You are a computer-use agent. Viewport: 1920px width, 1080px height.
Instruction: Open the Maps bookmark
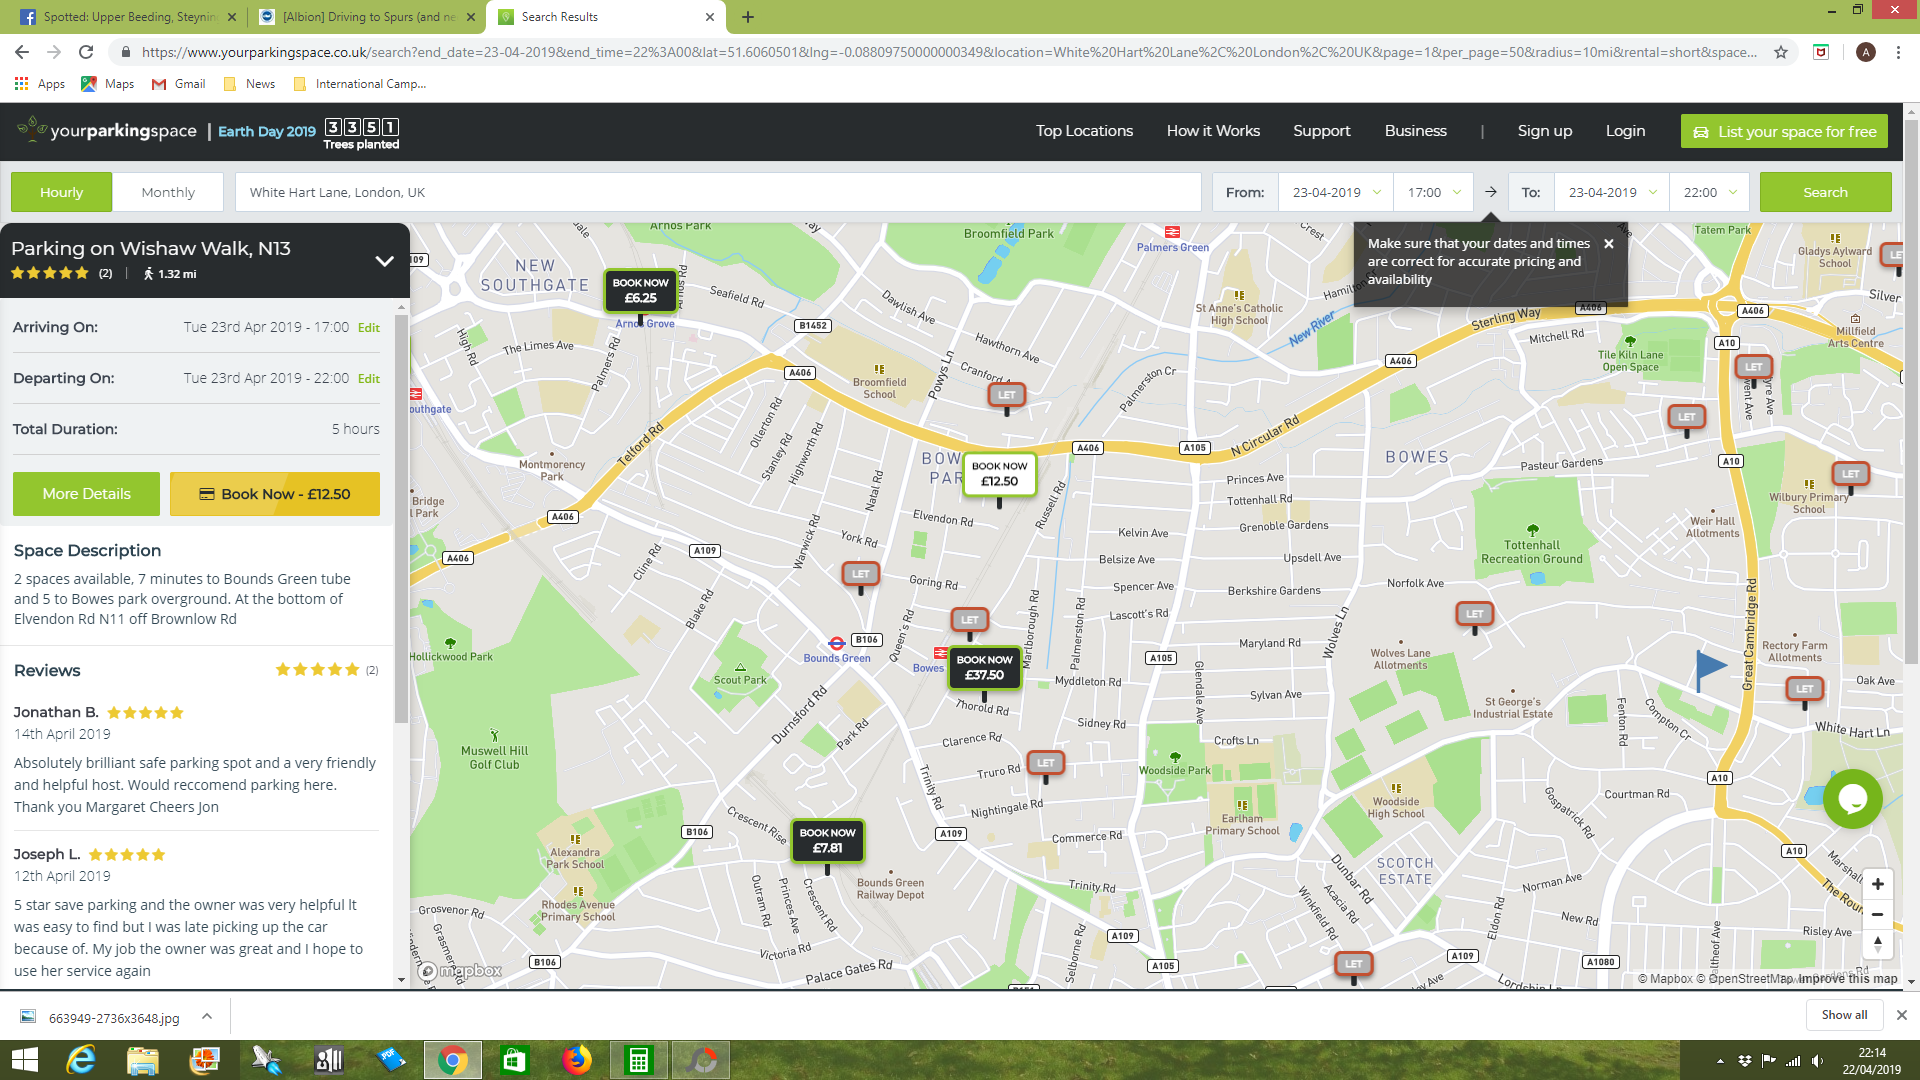coord(108,84)
